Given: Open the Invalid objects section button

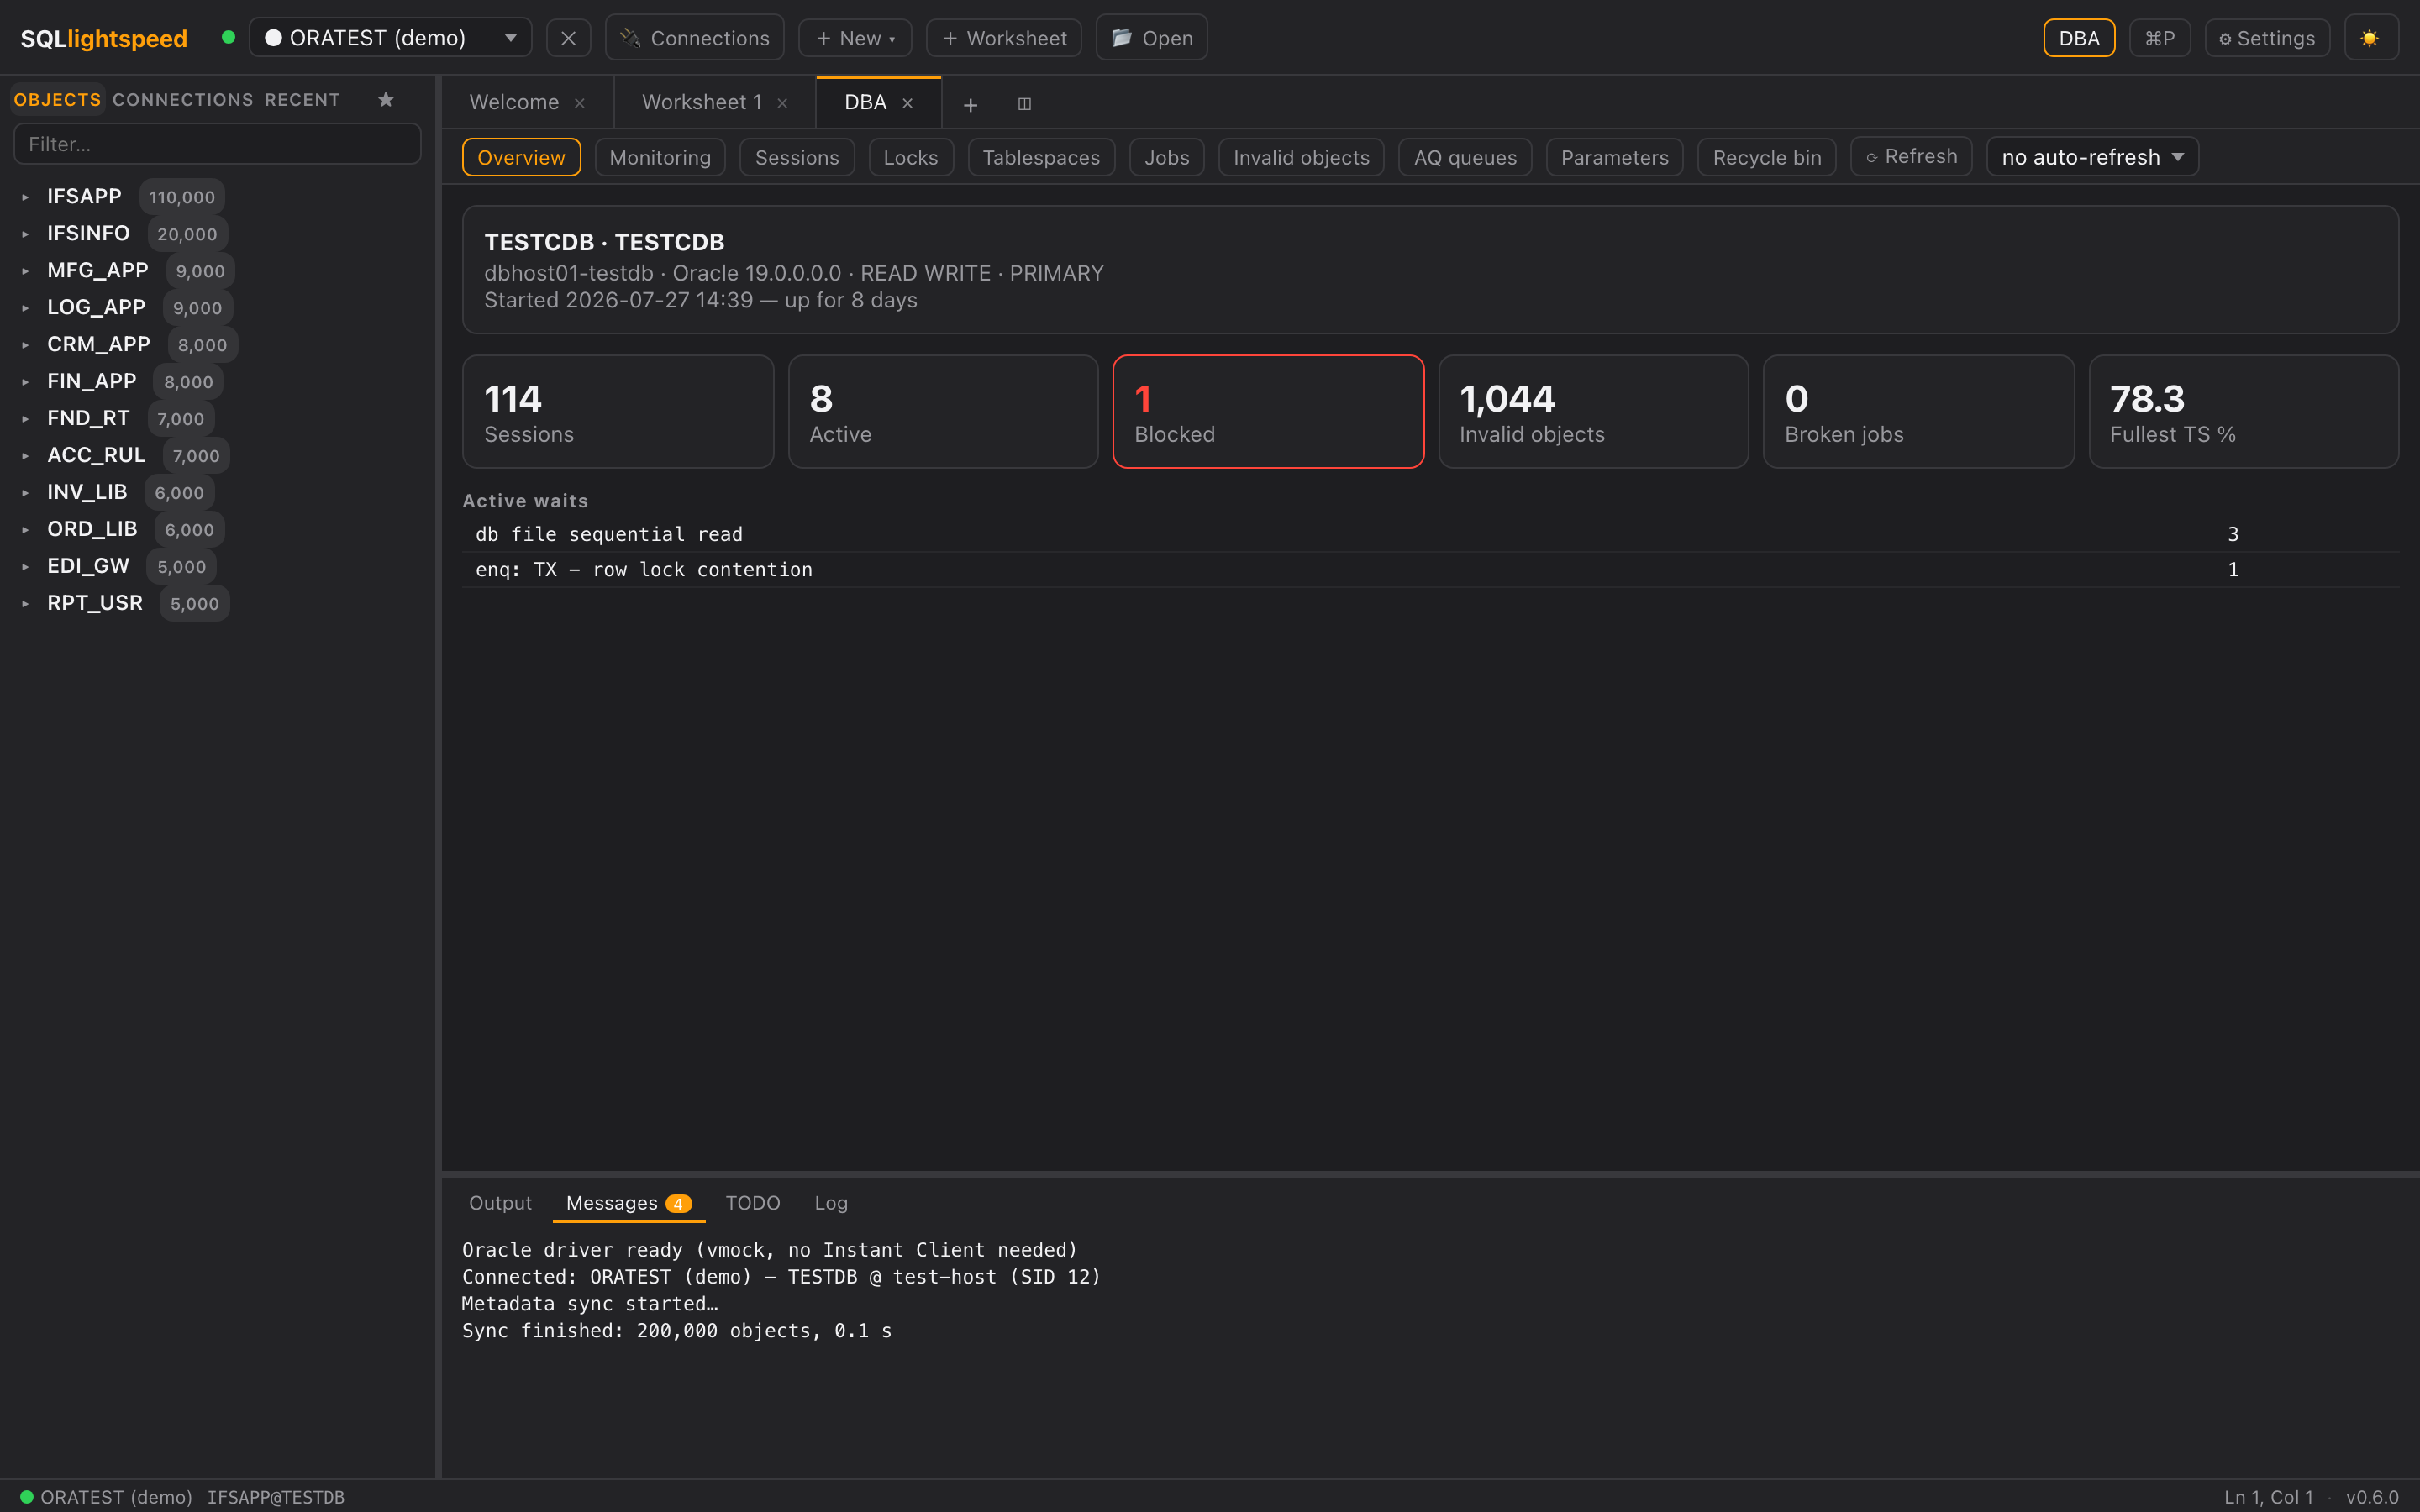Looking at the screenshot, I should tap(1301, 158).
